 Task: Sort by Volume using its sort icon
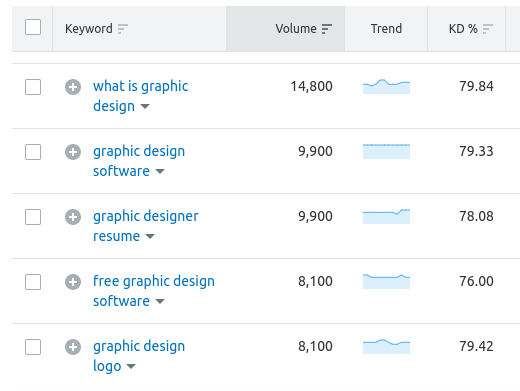(327, 29)
